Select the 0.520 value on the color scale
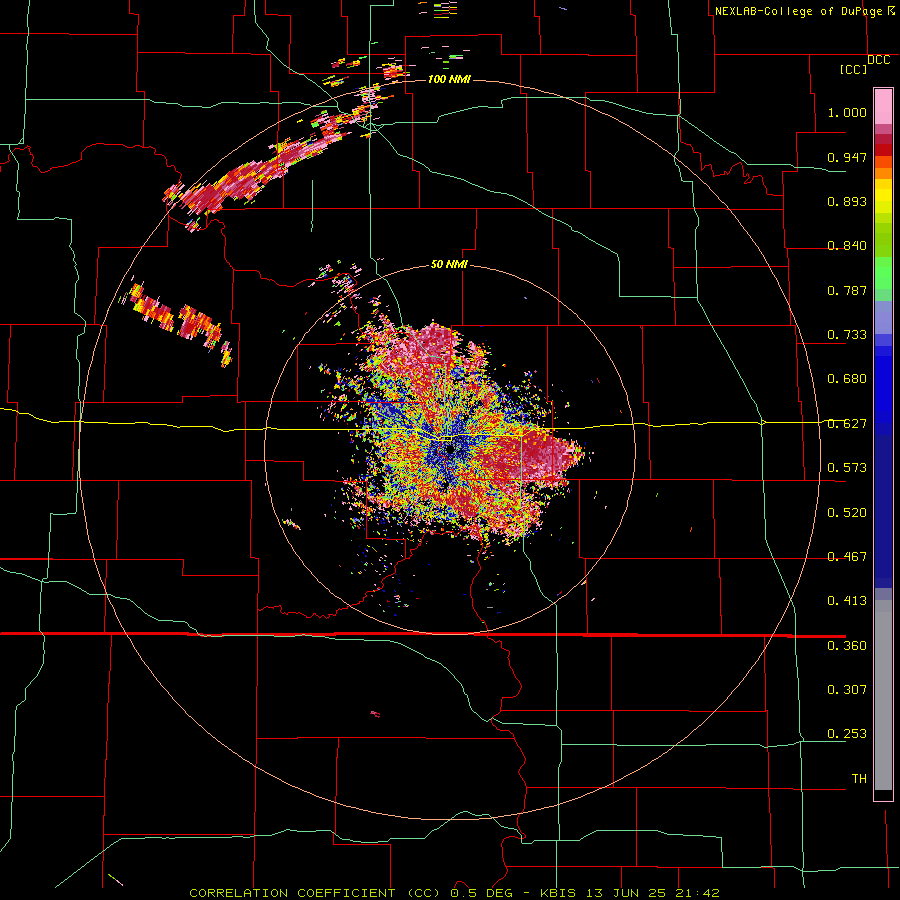 click(x=847, y=513)
